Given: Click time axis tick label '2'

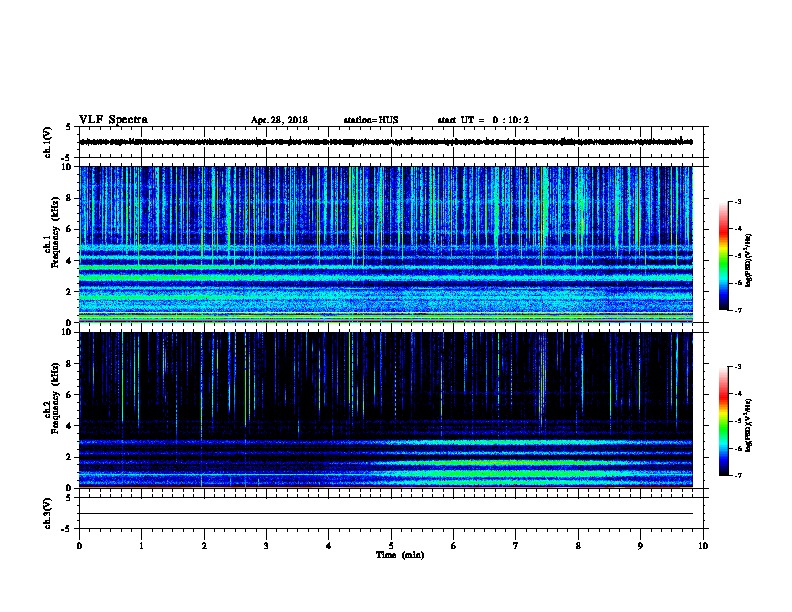Looking at the screenshot, I should click(204, 546).
